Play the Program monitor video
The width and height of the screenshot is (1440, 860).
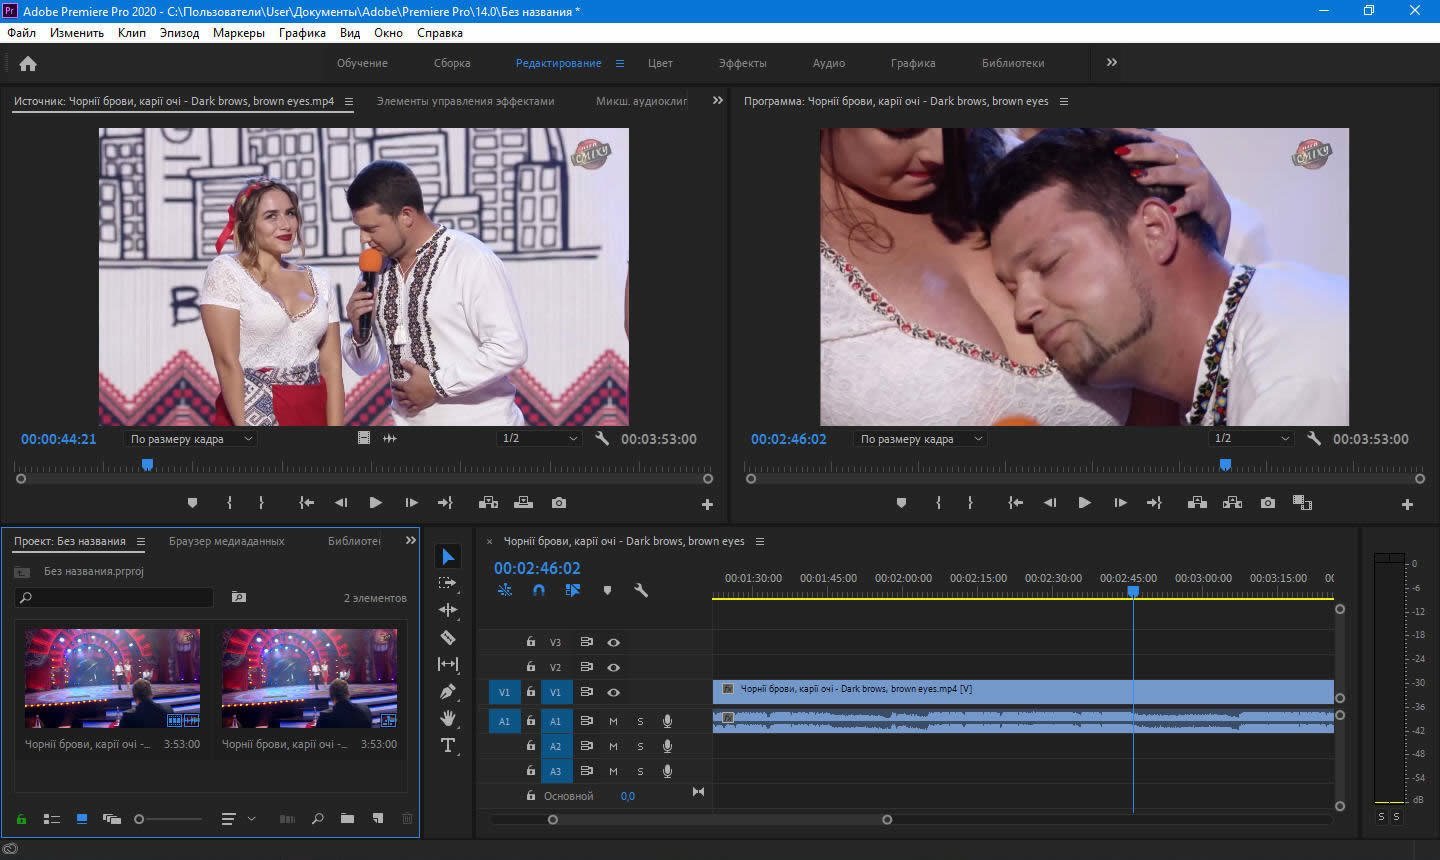click(x=1084, y=503)
